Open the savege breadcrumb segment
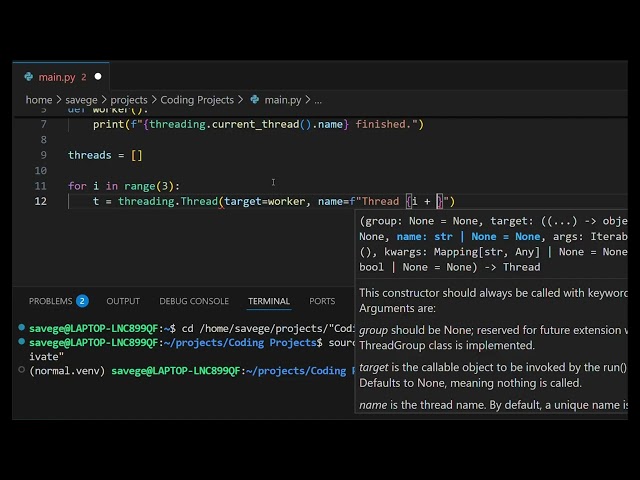This screenshot has height=480, width=640. click(x=81, y=100)
